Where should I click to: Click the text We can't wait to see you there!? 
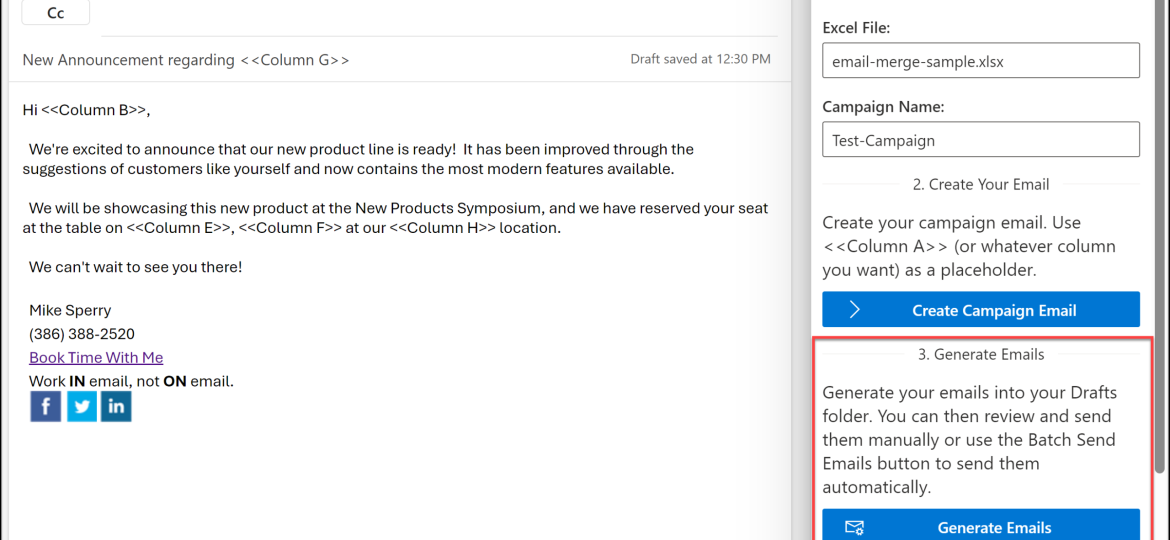136,267
